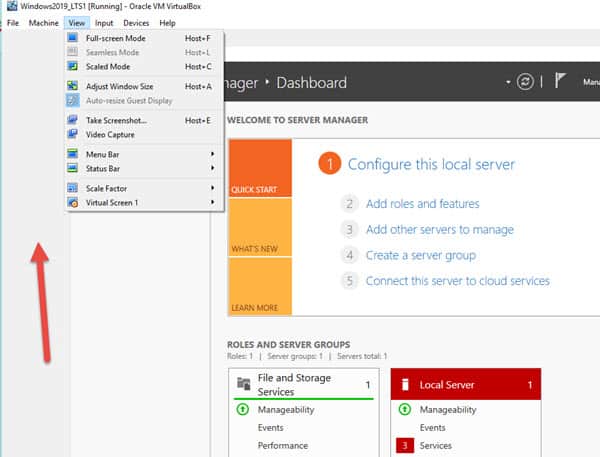Select Adjust Window Size menu entry
The width and height of the screenshot is (600, 457).
click(145, 86)
